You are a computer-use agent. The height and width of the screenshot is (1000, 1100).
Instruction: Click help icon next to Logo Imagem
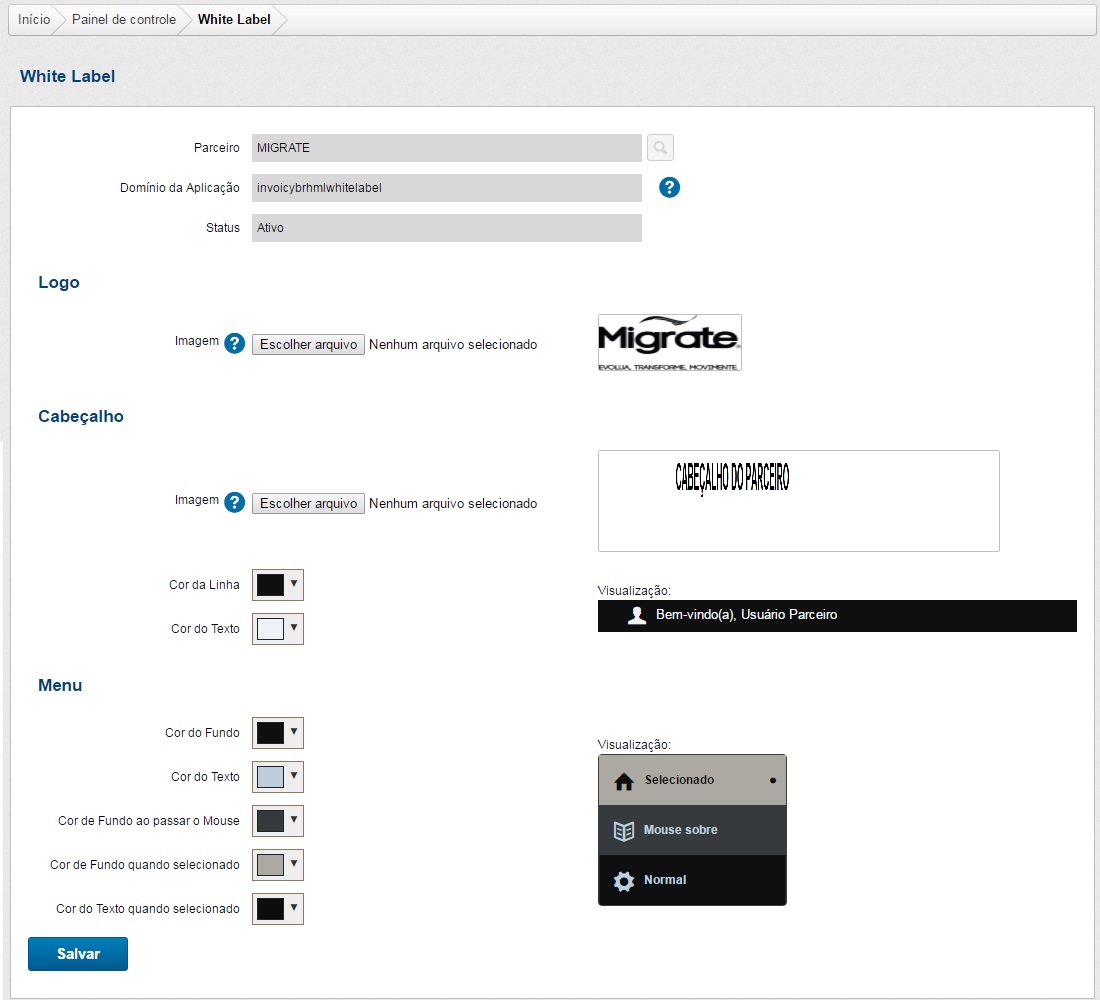tap(235, 344)
